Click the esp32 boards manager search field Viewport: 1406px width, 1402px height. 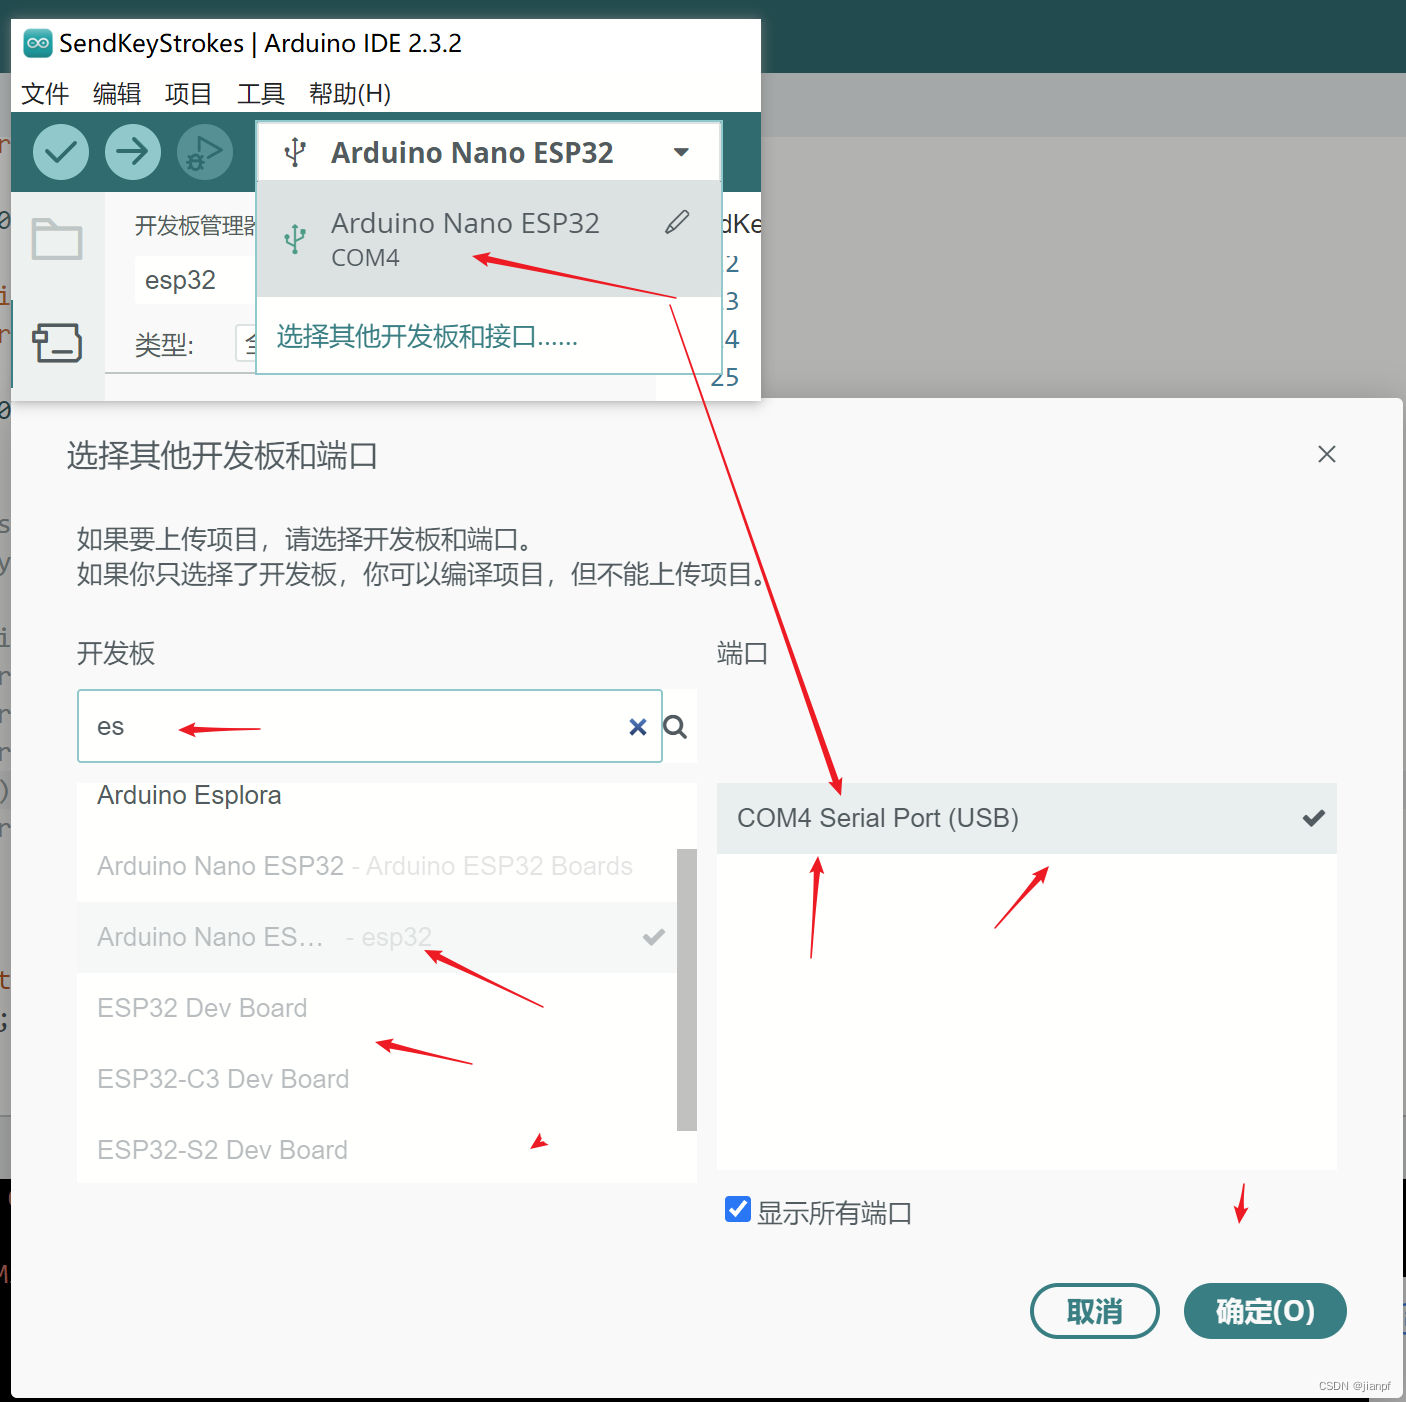pyautogui.click(x=195, y=280)
